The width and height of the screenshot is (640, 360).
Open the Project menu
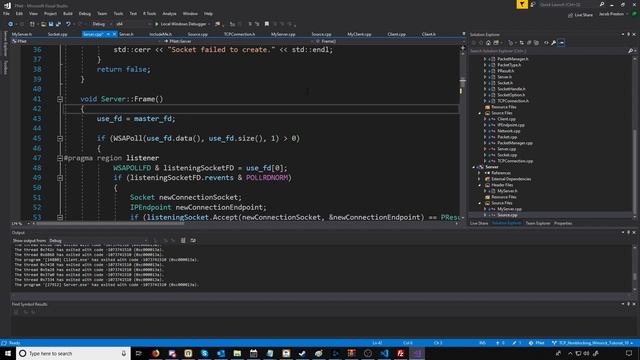pyautogui.click(x=50, y=13)
